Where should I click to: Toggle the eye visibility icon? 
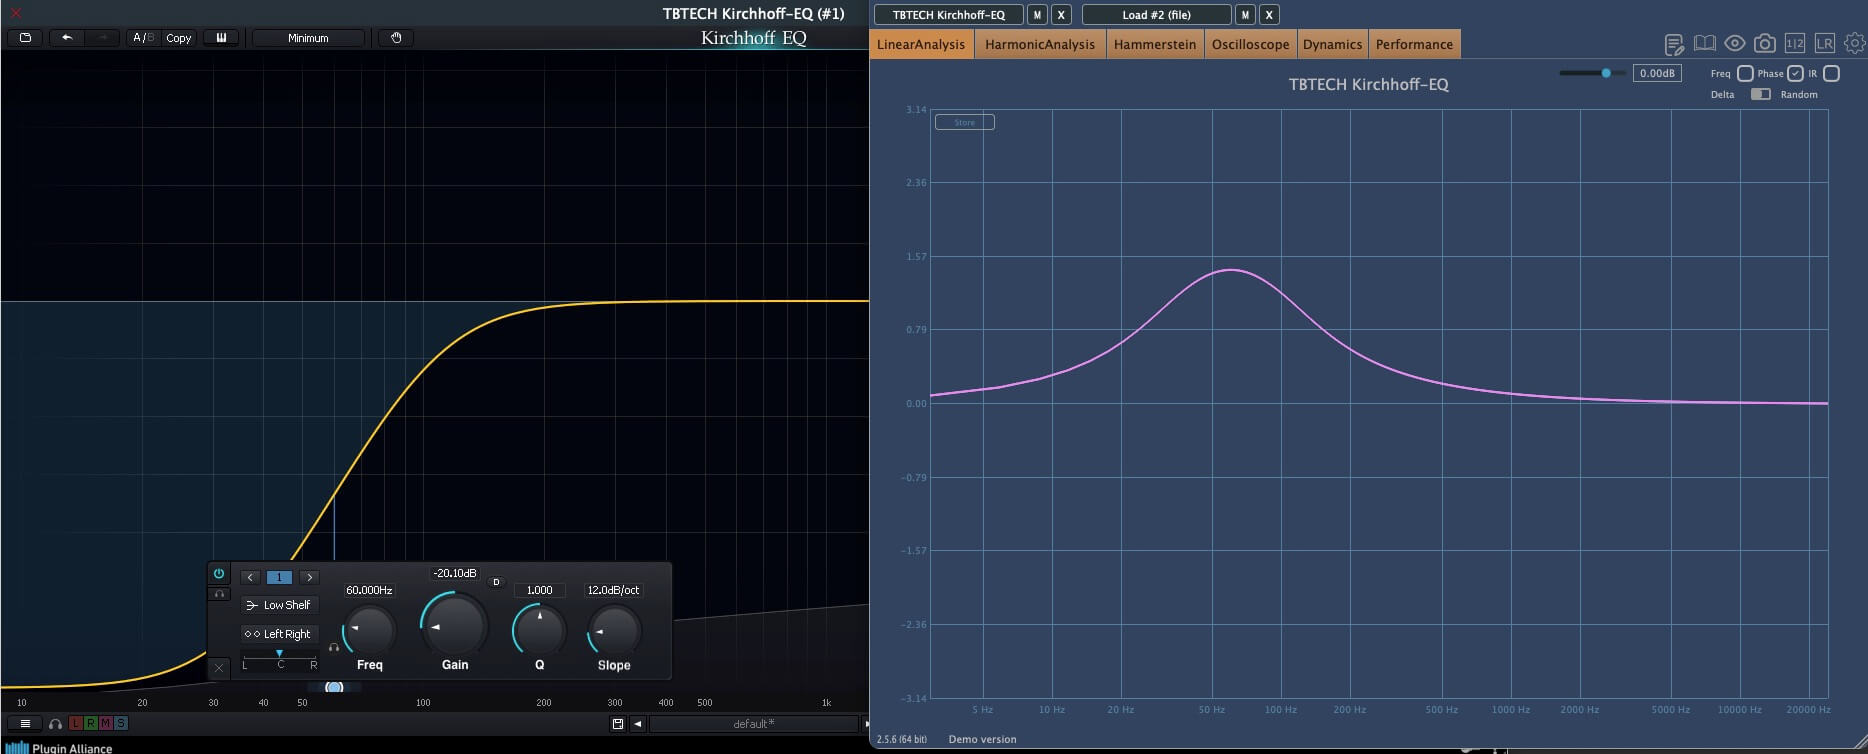tap(1735, 44)
